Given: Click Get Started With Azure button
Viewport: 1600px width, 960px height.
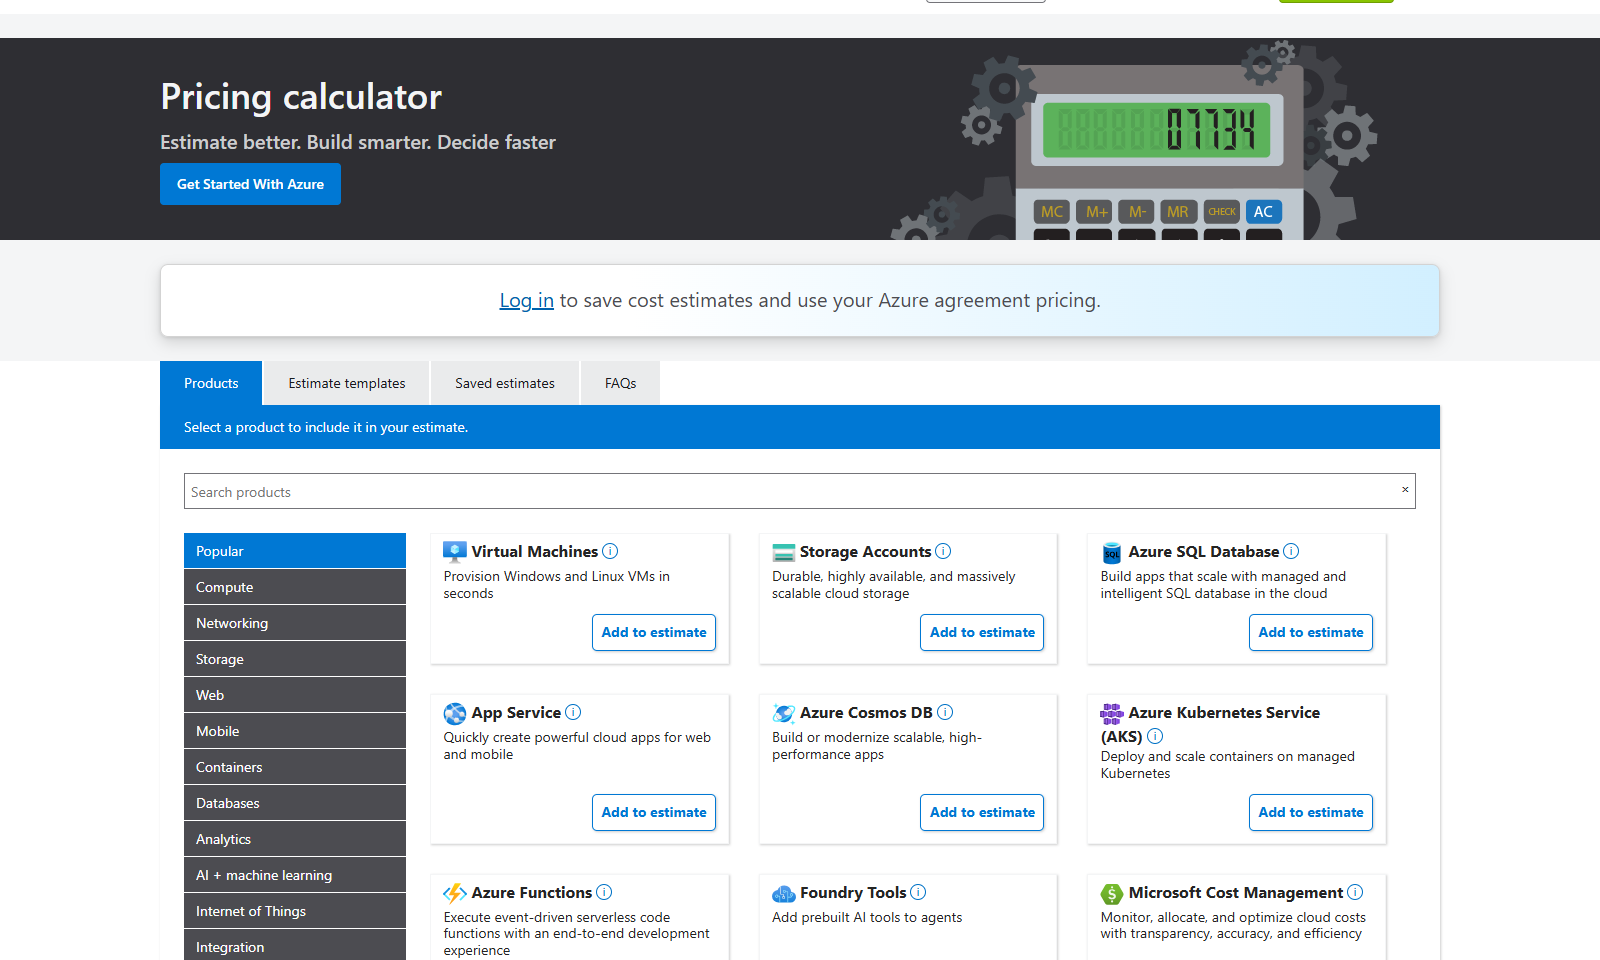Looking at the screenshot, I should pos(250,184).
